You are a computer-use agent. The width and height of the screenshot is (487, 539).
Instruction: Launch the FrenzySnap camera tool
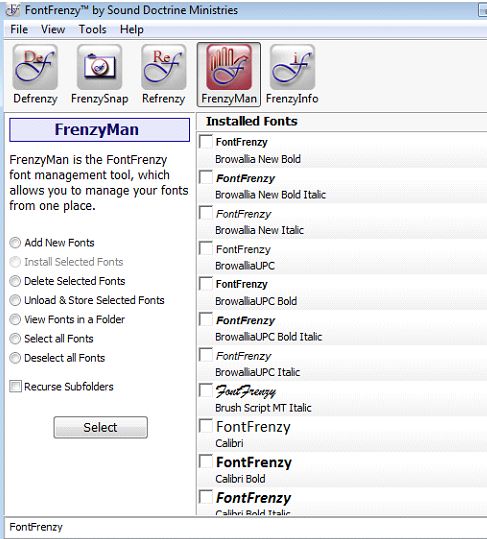pyautogui.click(x=99, y=74)
